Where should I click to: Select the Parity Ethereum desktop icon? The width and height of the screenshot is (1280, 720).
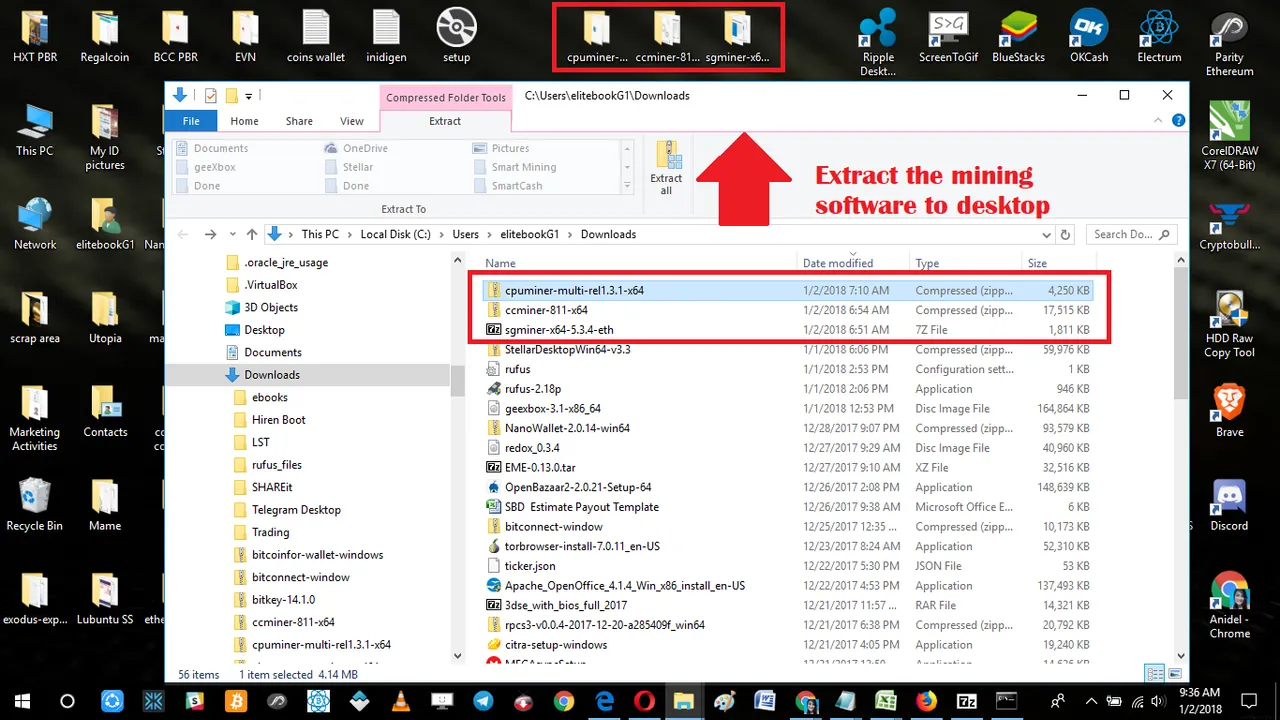(1229, 43)
